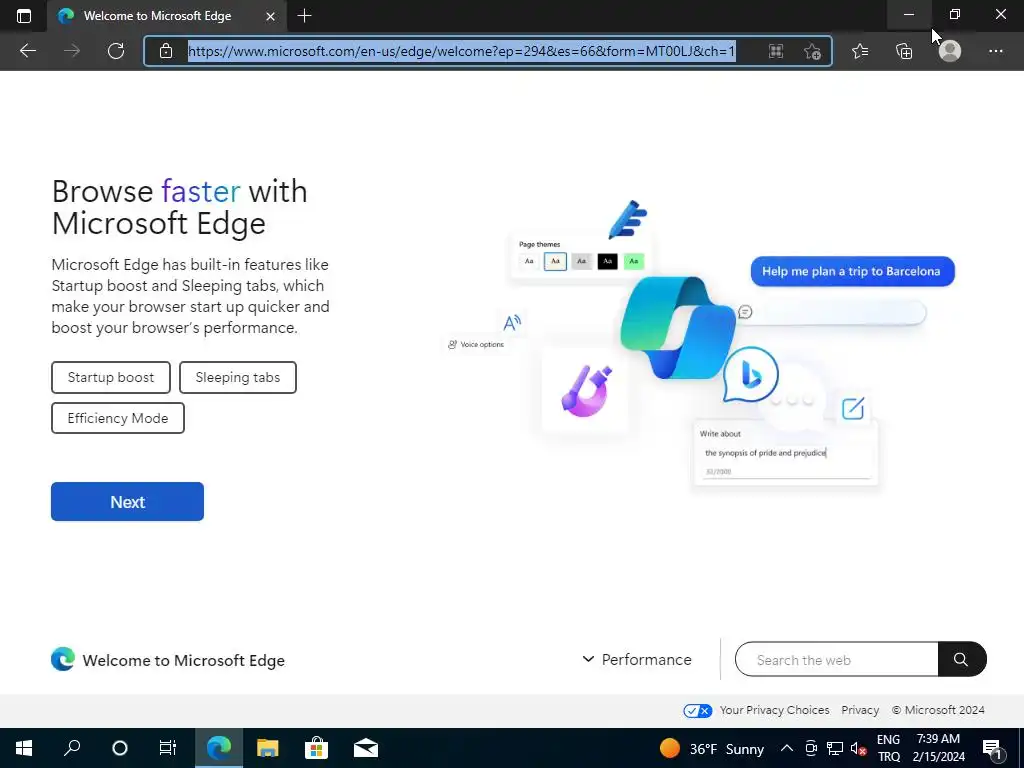This screenshot has width=1024, height=768.
Task: Click the Meet Now camera tray icon
Action: 810,748
